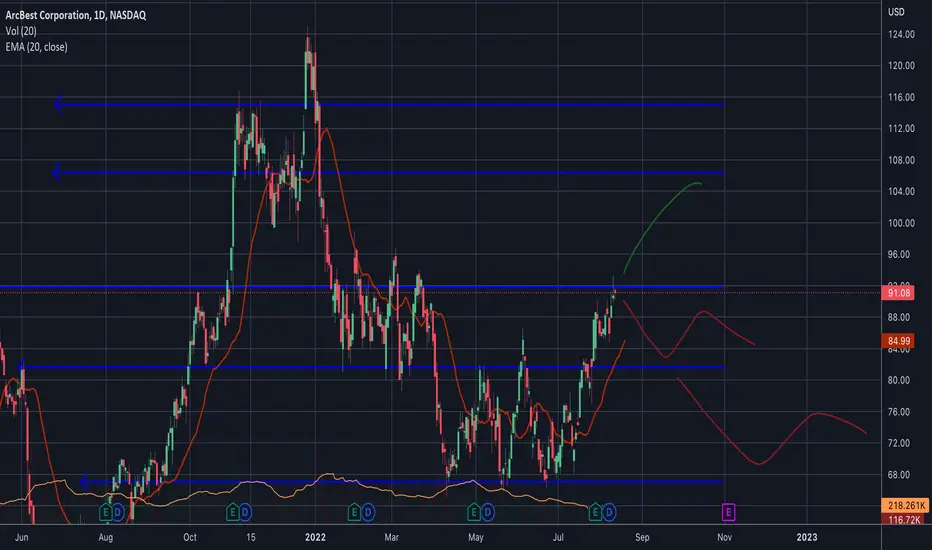This screenshot has width=932, height=550.
Task: Open the dividend D marker above 15
Action: coord(245,512)
